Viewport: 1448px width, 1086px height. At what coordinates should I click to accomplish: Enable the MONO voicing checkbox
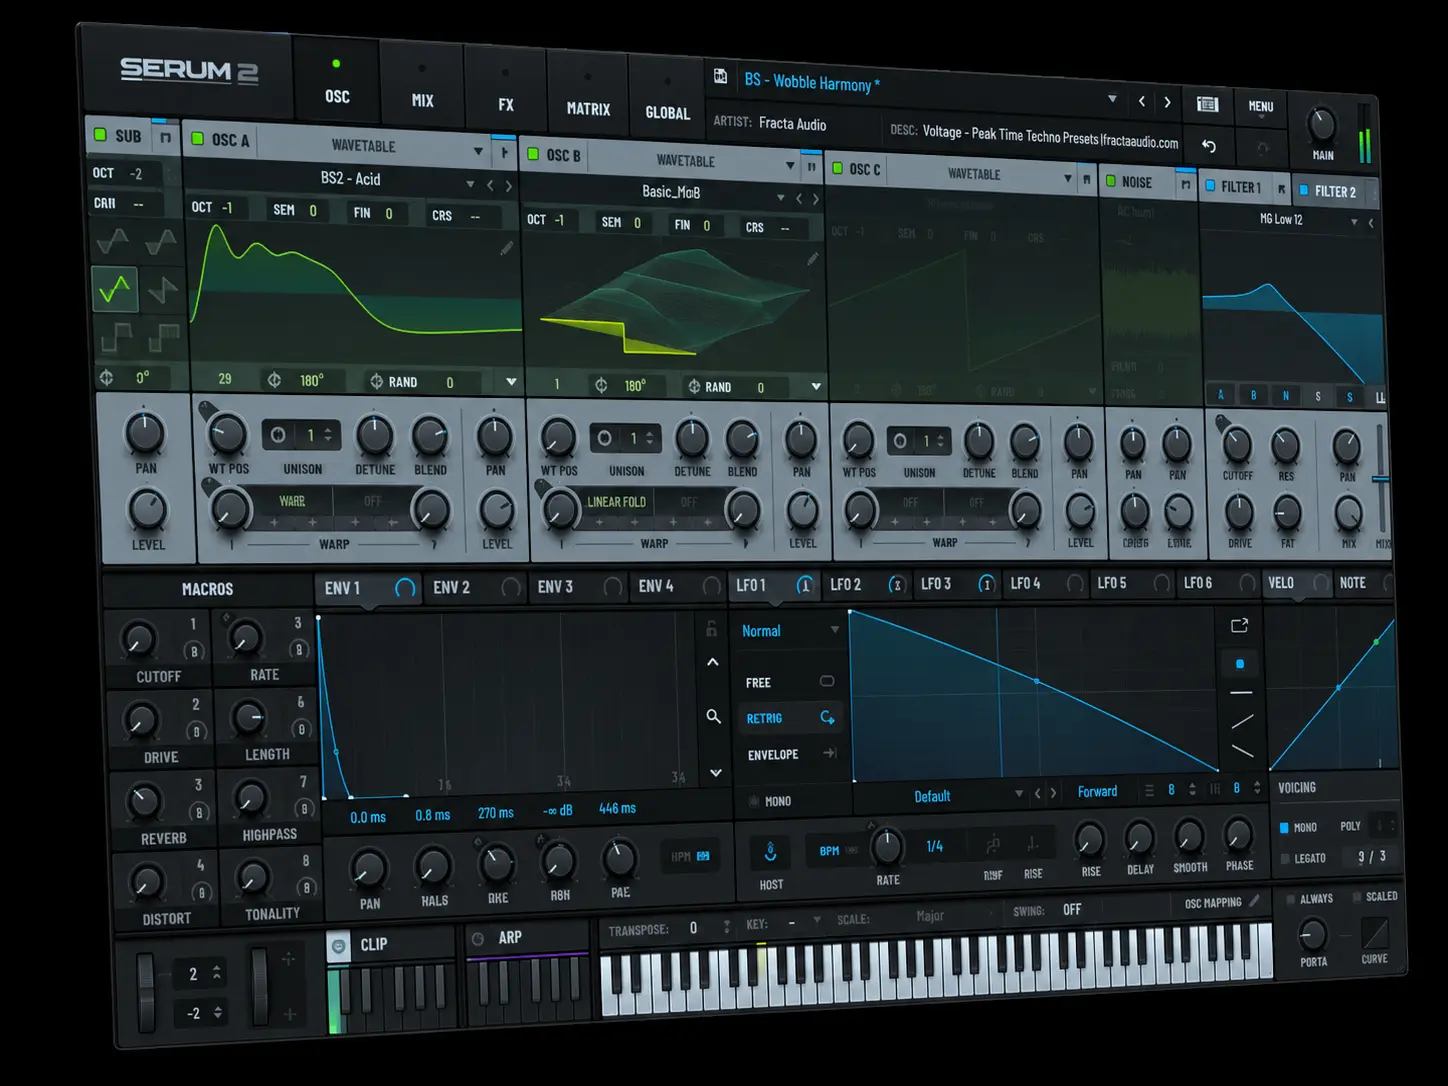(1284, 828)
